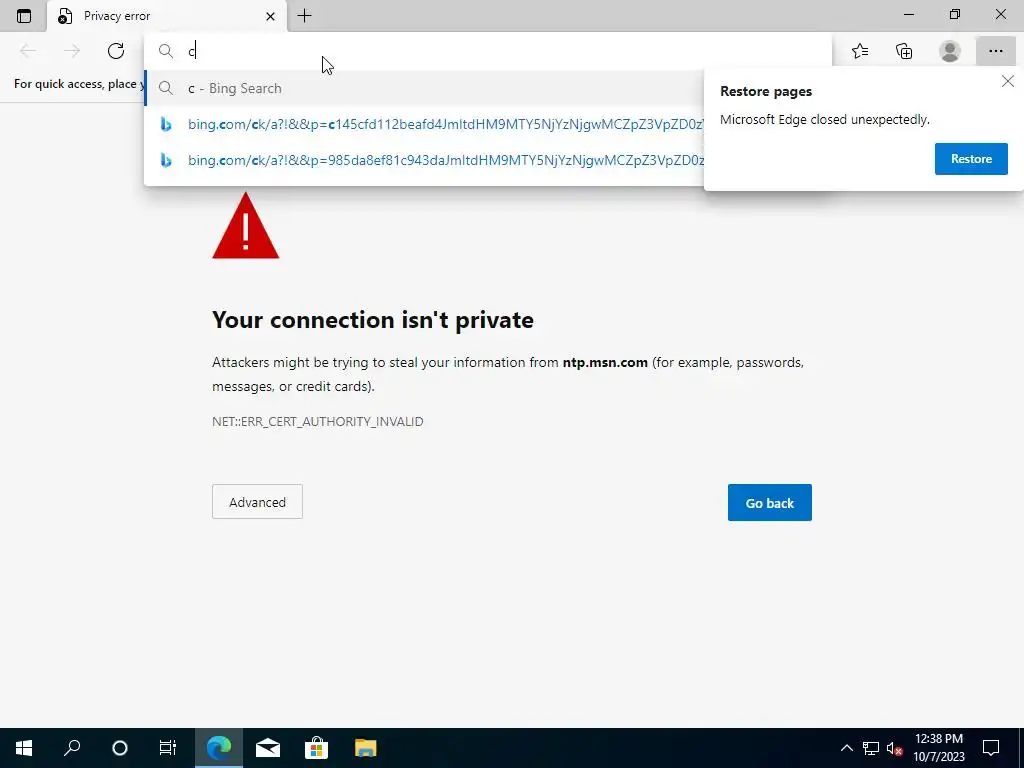
Task: Open the profile avatar icon
Action: [x=950, y=51]
